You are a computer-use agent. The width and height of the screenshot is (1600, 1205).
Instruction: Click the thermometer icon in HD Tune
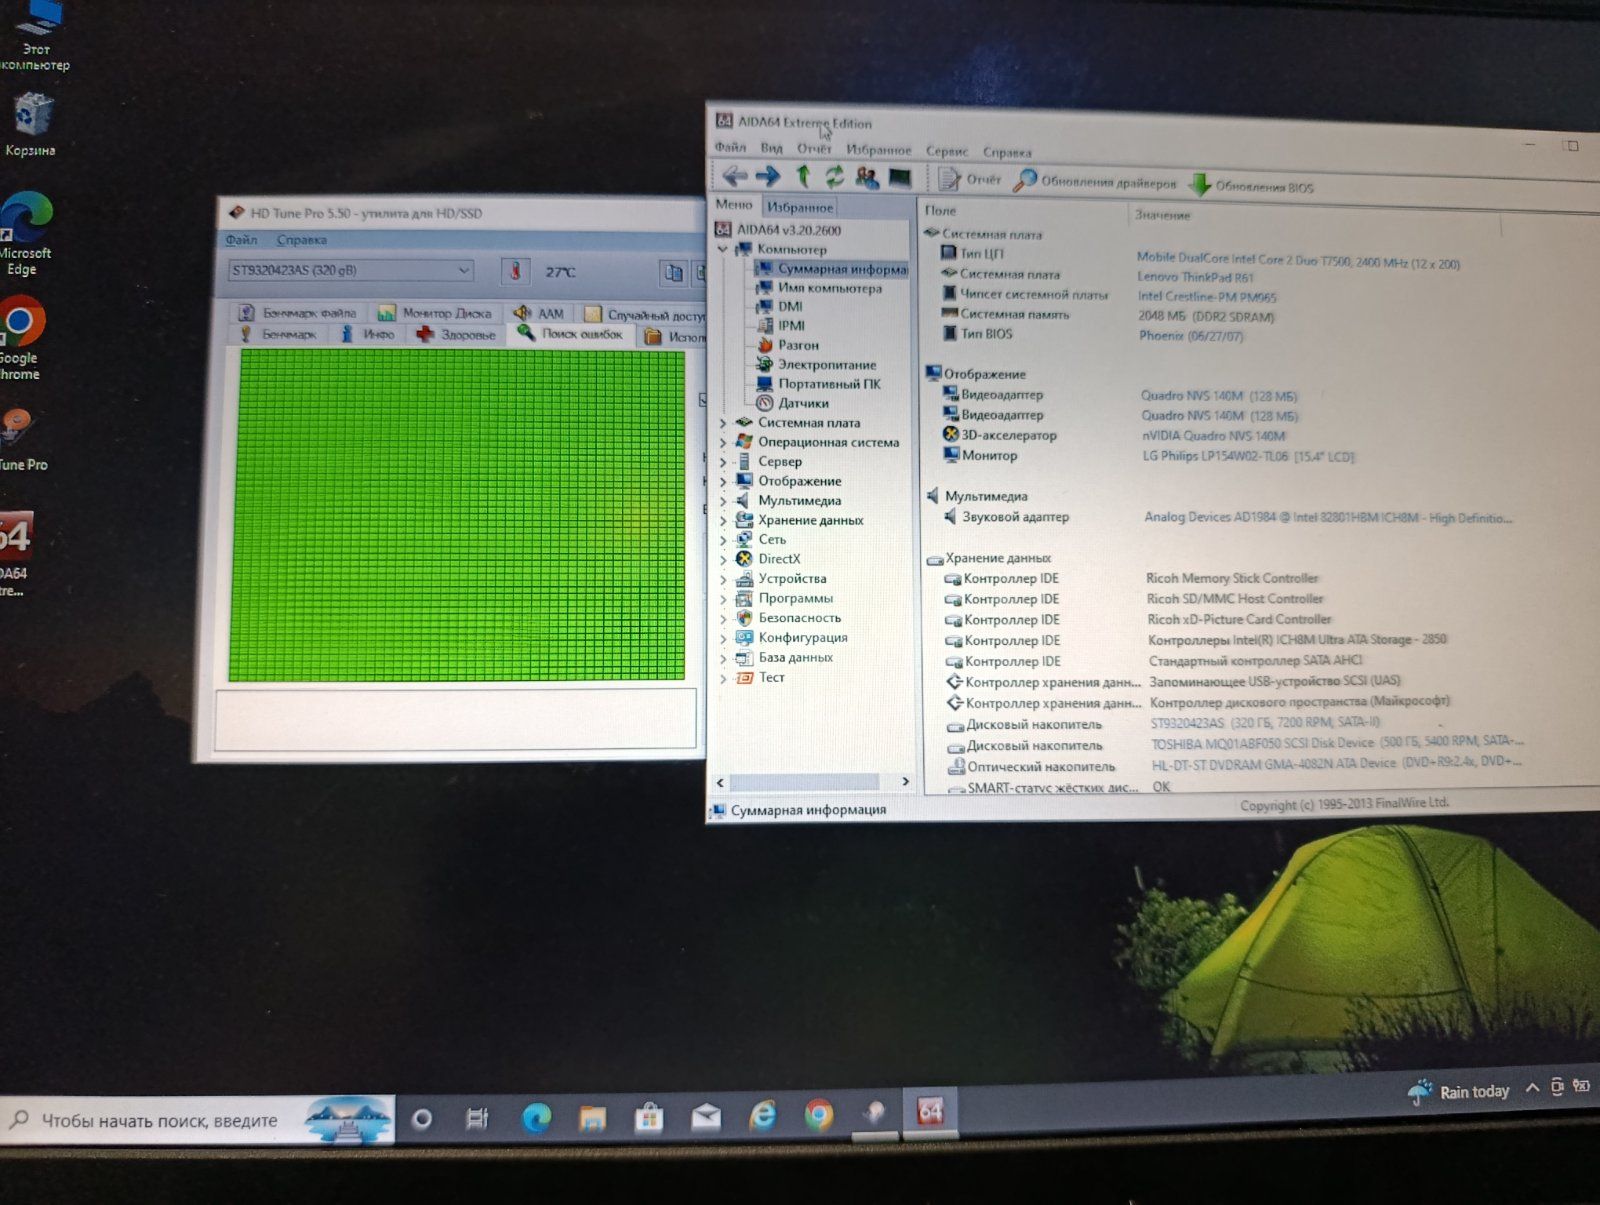pyautogui.click(x=516, y=271)
